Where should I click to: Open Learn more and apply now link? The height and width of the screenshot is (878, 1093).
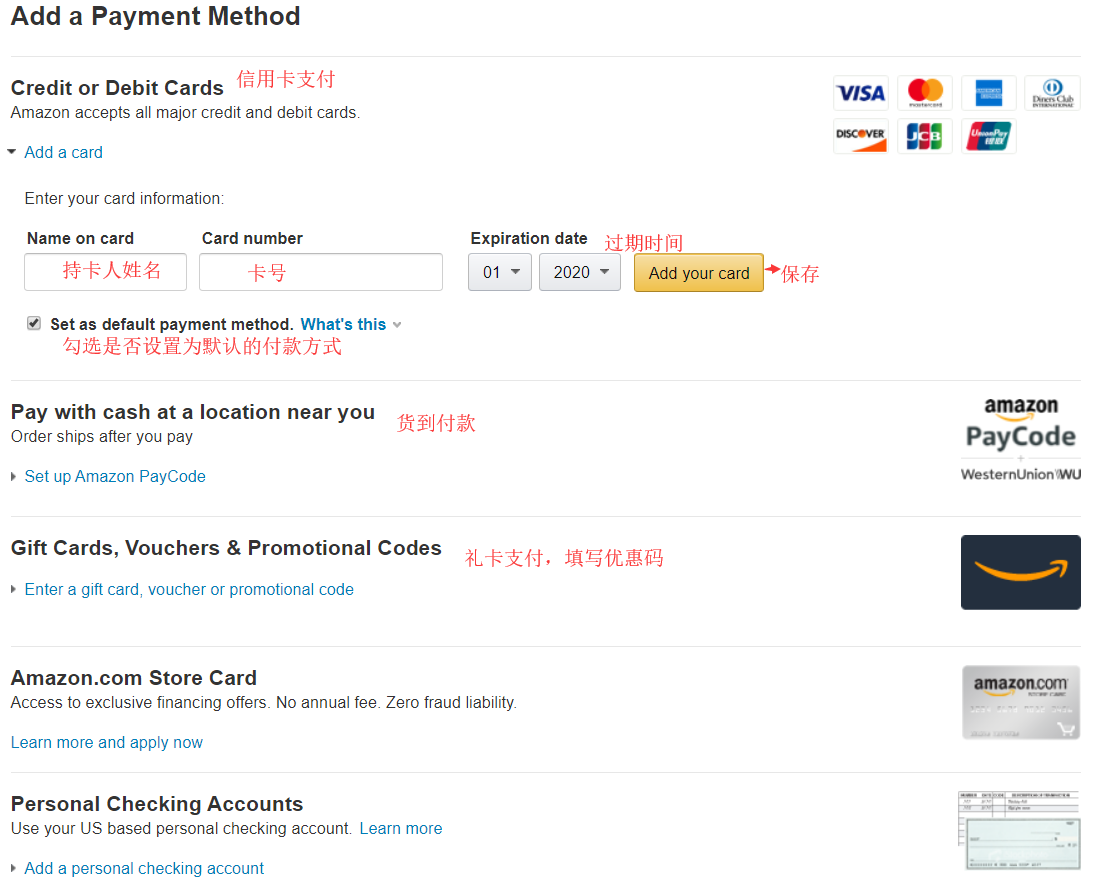pyautogui.click(x=107, y=742)
